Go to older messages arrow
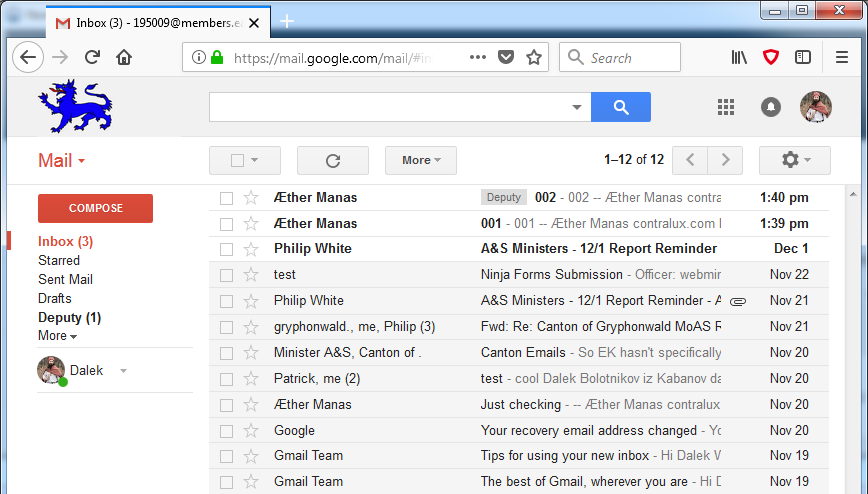This screenshot has width=868, height=494. tap(725, 160)
